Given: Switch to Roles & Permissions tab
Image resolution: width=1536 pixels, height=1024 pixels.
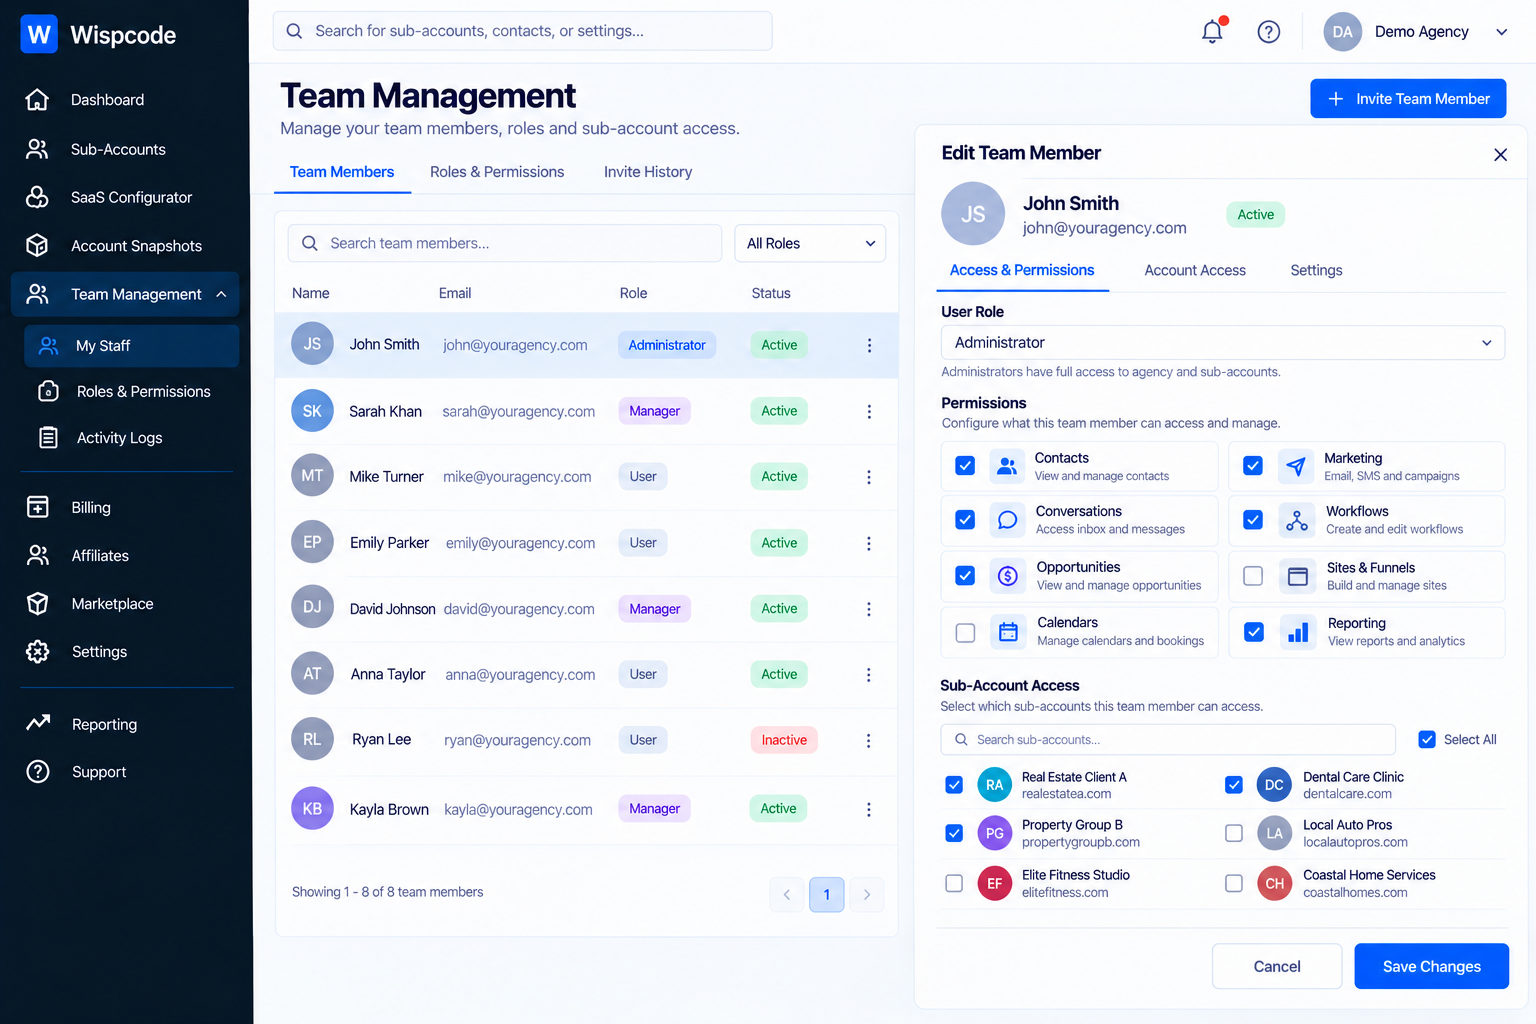Looking at the screenshot, I should (497, 172).
